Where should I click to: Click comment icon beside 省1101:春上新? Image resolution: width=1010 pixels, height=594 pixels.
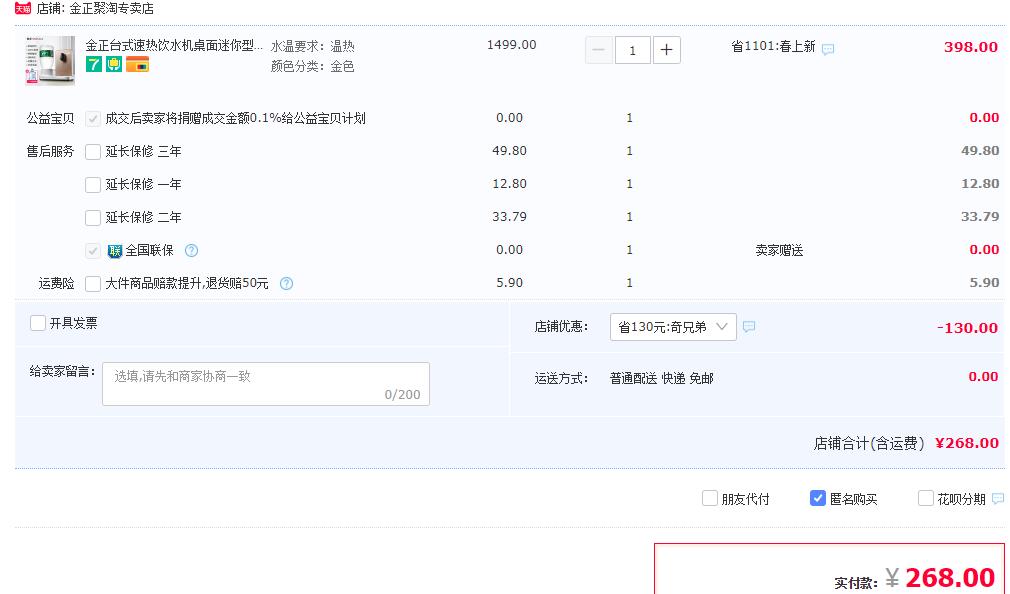pyautogui.click(x=828, y=49)
